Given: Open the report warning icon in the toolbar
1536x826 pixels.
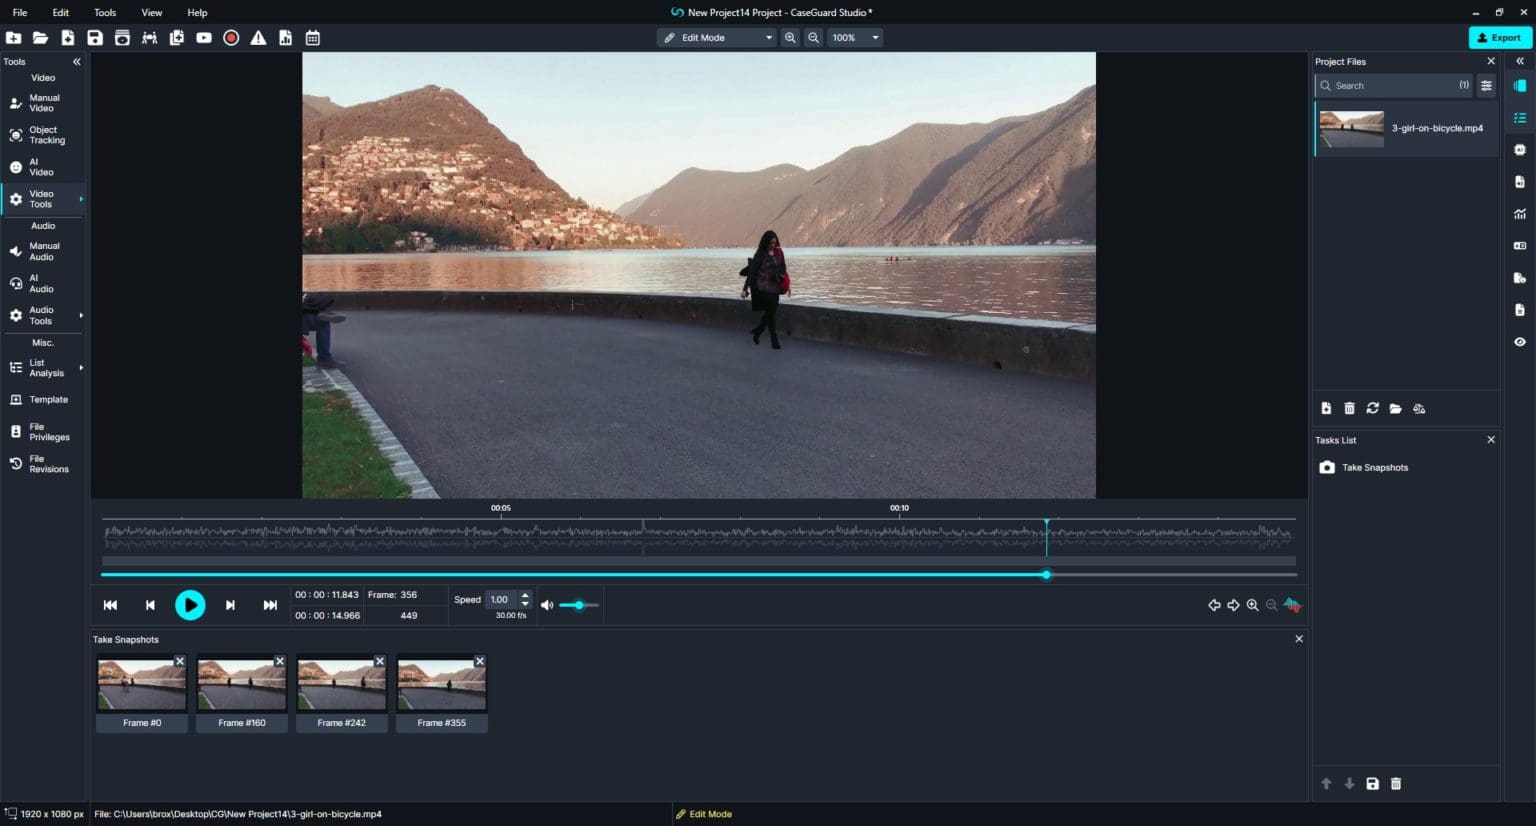Looking at the screenshot, I should coord(258,37).
